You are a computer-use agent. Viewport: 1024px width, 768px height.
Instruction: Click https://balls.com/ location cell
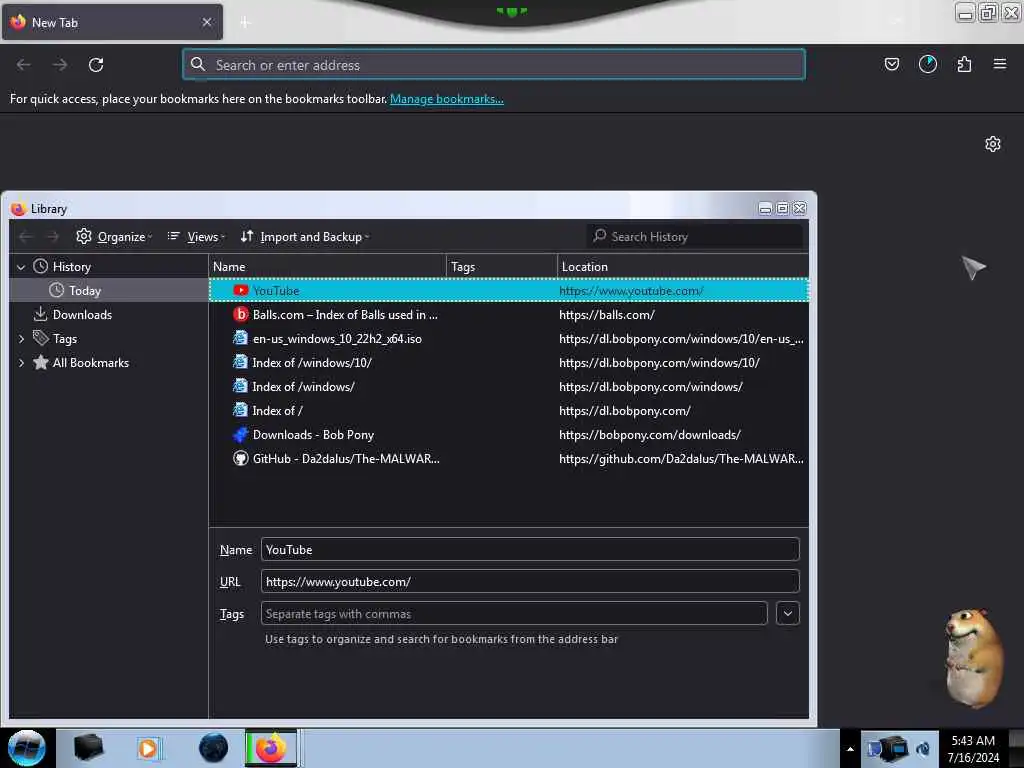[x=607, y=315]
